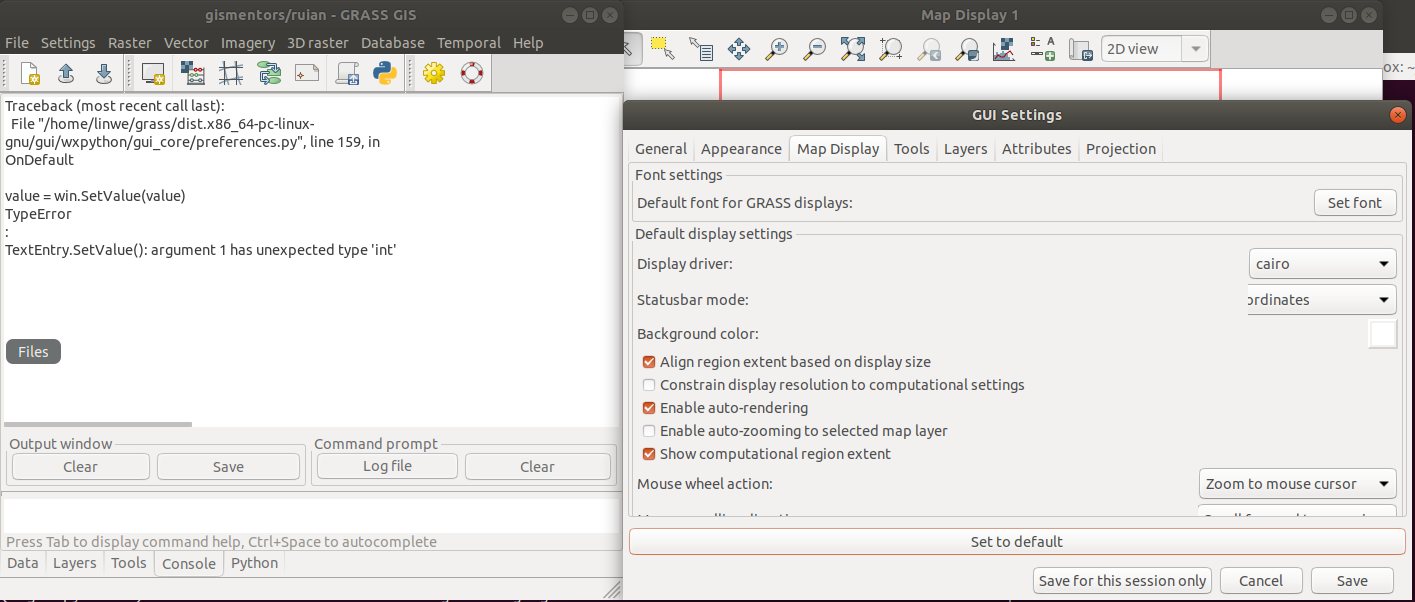Select the Pan tool in Map Display
This screenshot has width=1415, height=602.
pos(739,48)
